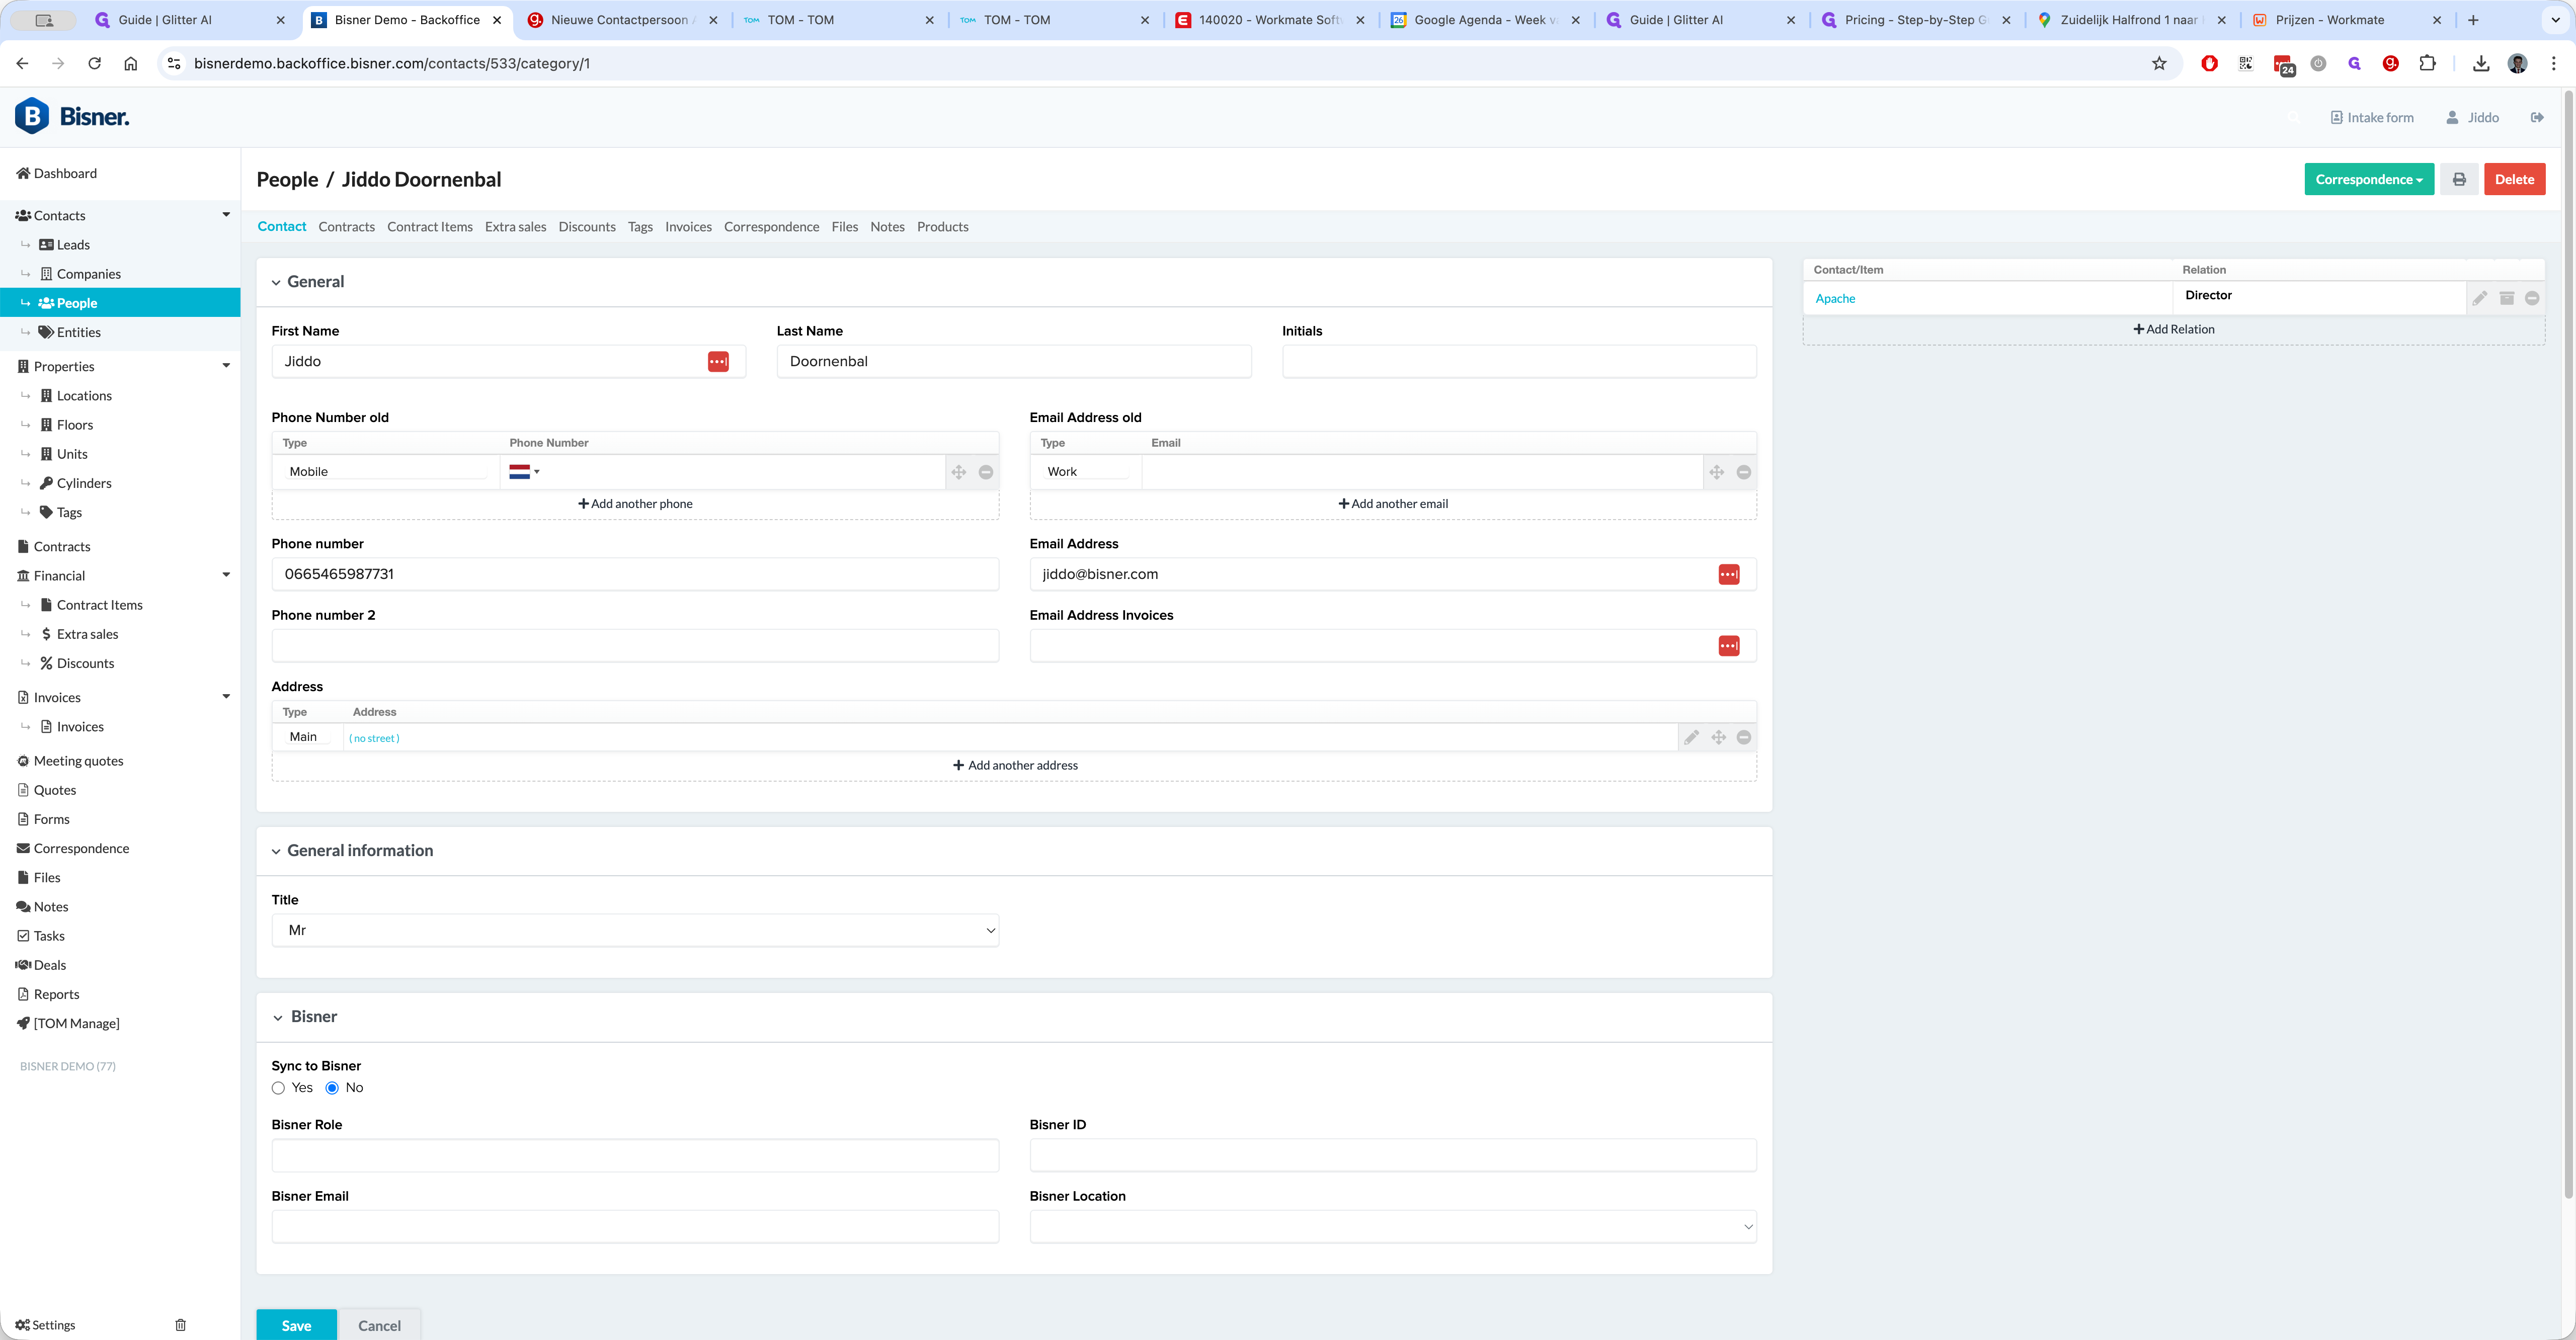The width and height of the screenshot is (2576, 1340).
Task: Click the logout icon in header
Action: (x=2537, y=117)
